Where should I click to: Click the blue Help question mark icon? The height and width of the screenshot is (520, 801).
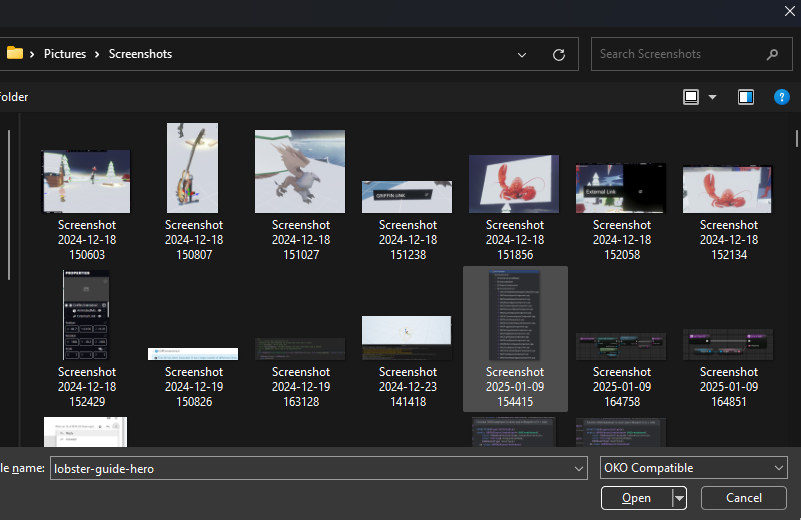(783, 97)
